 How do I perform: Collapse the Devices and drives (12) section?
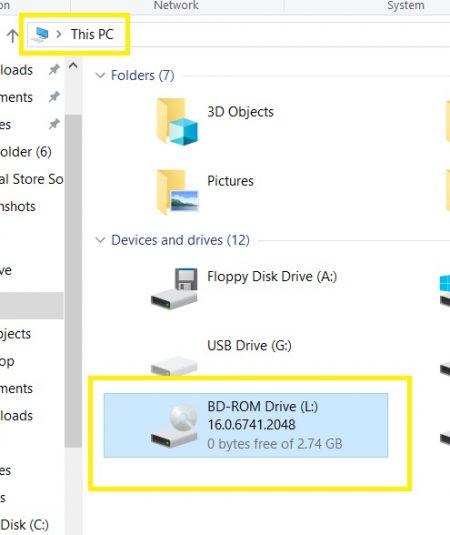tap(100, 240)
